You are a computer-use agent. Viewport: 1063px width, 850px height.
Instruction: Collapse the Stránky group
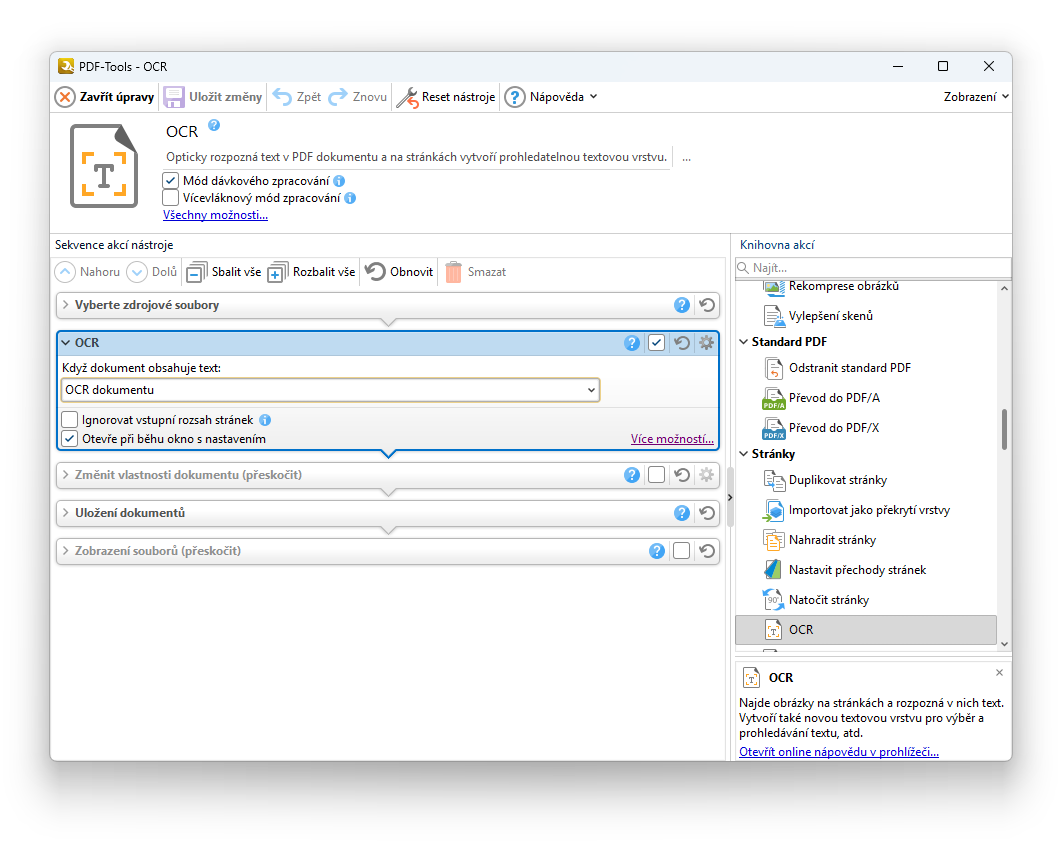pos(744,453)
